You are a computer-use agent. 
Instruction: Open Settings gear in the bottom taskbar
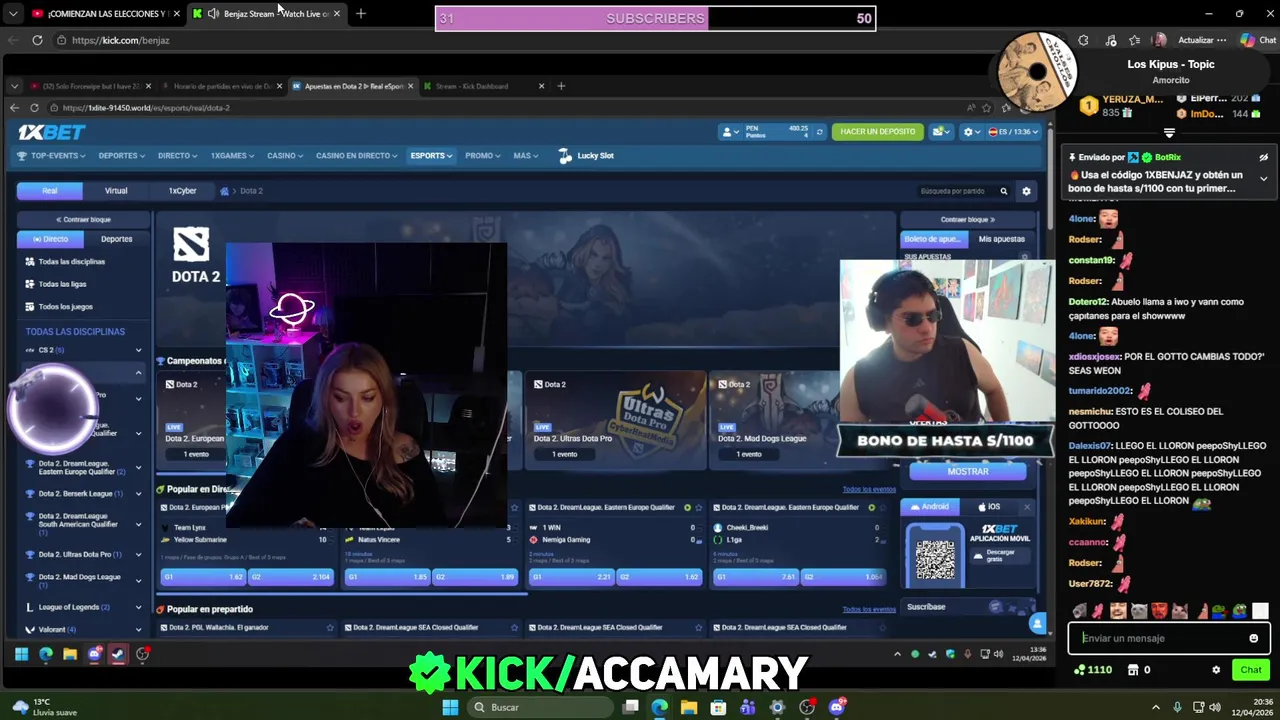[x=777, y=707]
